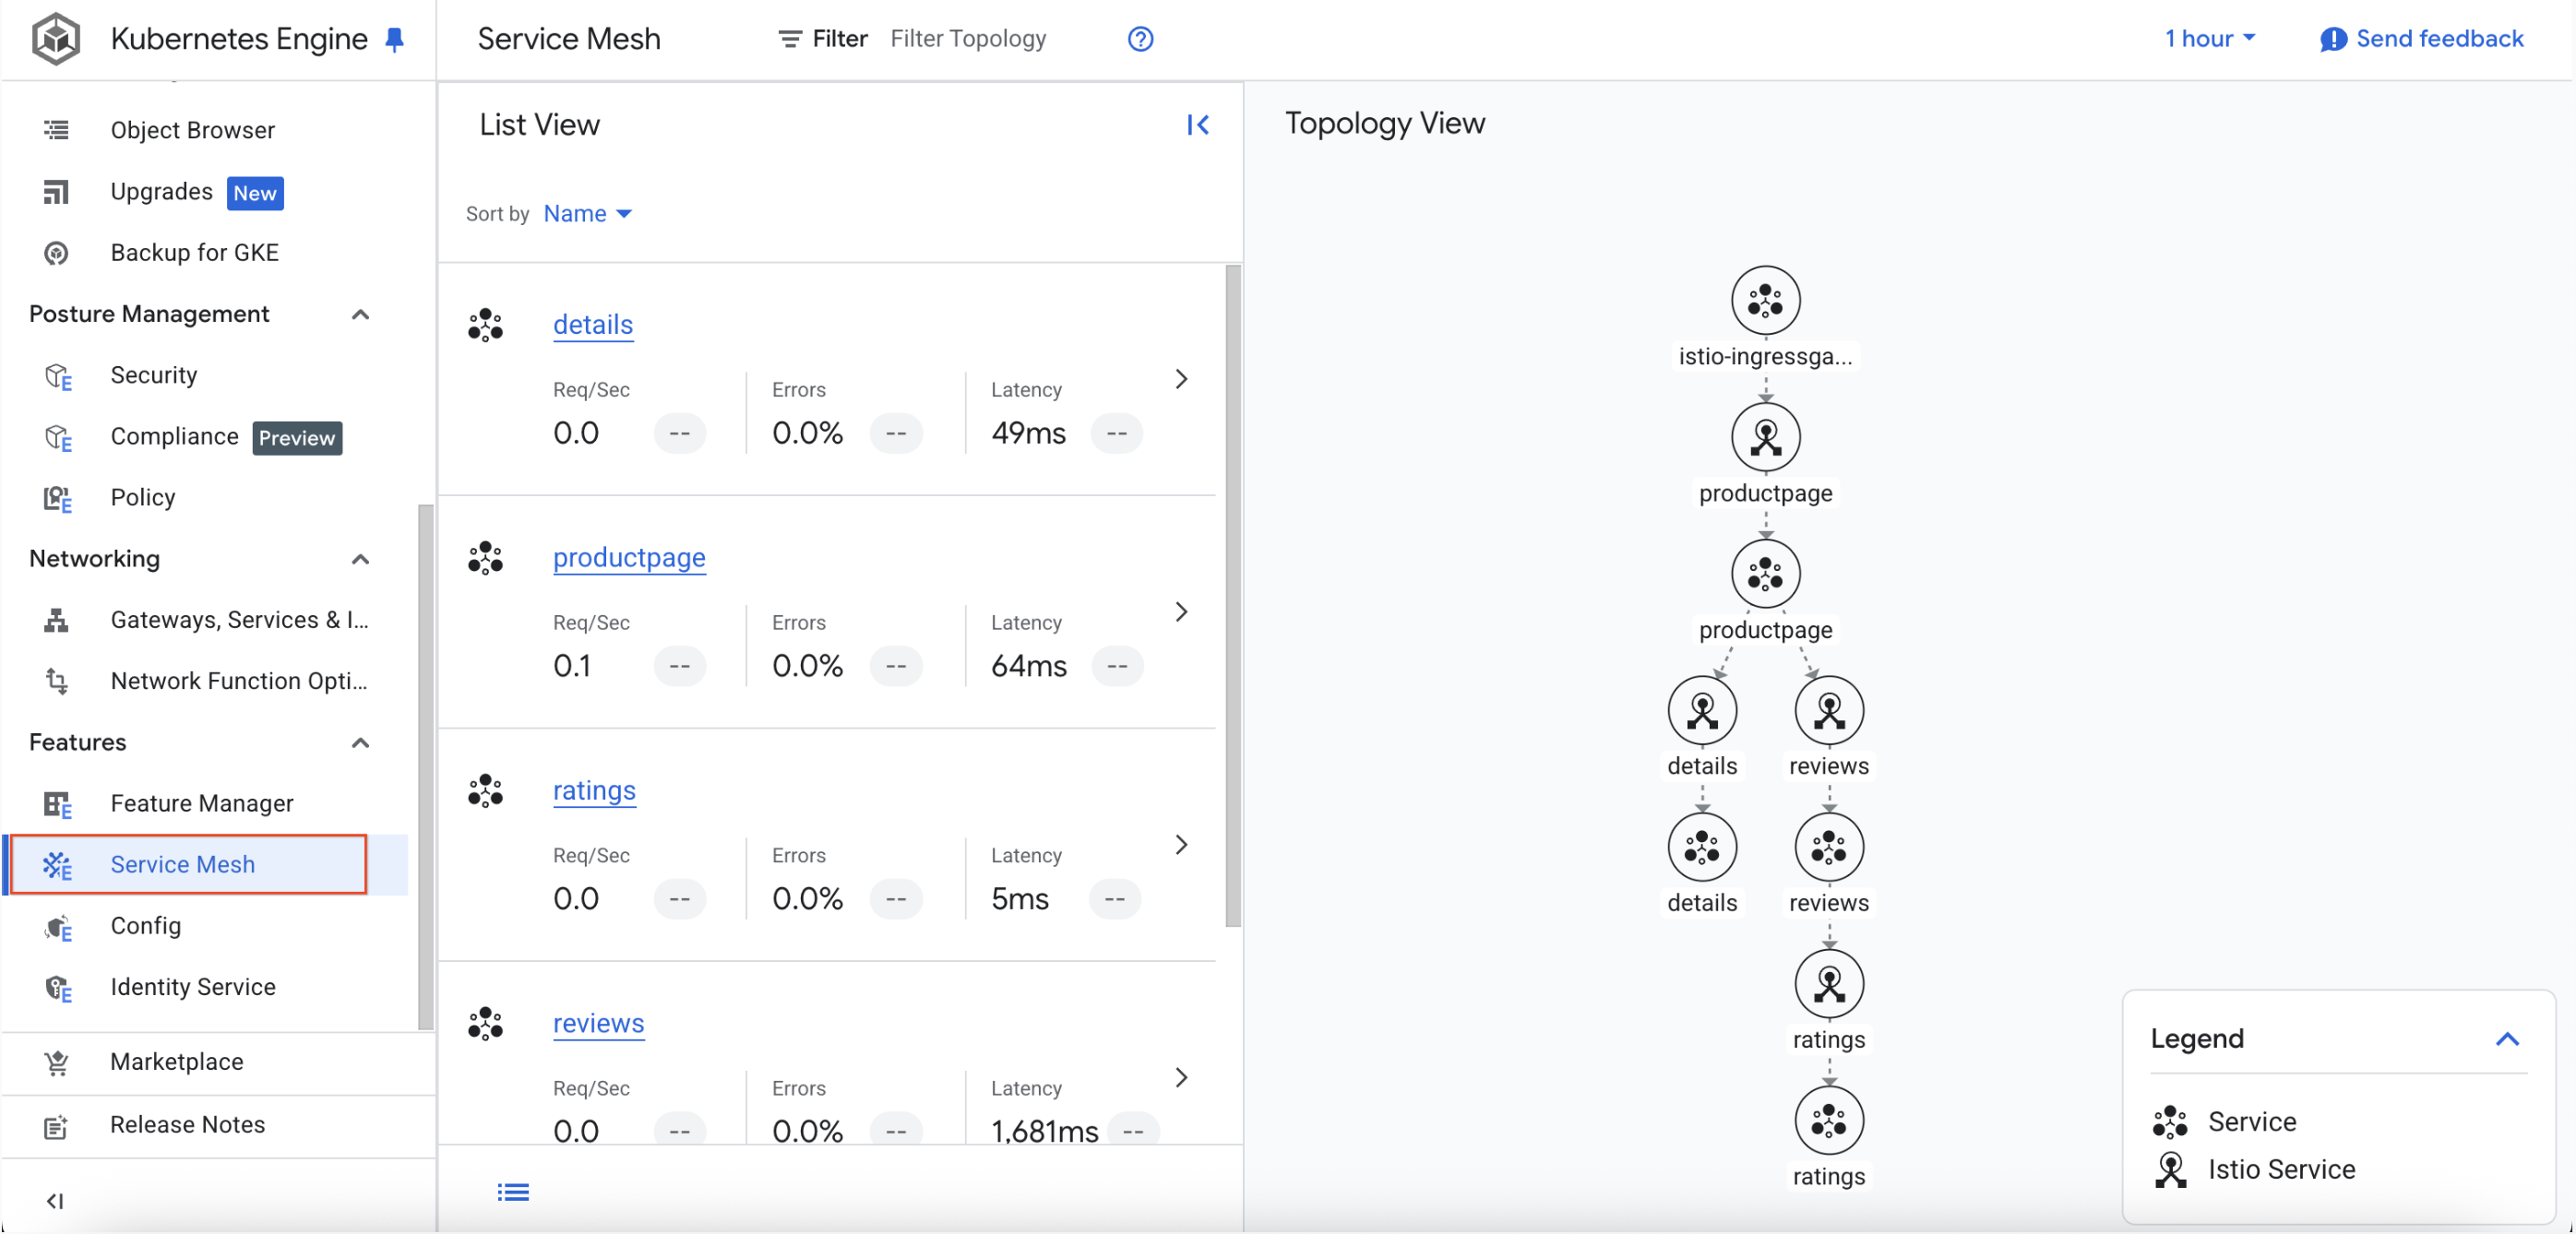Select the ratings Istio Service node in the topology
Screen dimensions: 2576x1234
[1828, 985]
